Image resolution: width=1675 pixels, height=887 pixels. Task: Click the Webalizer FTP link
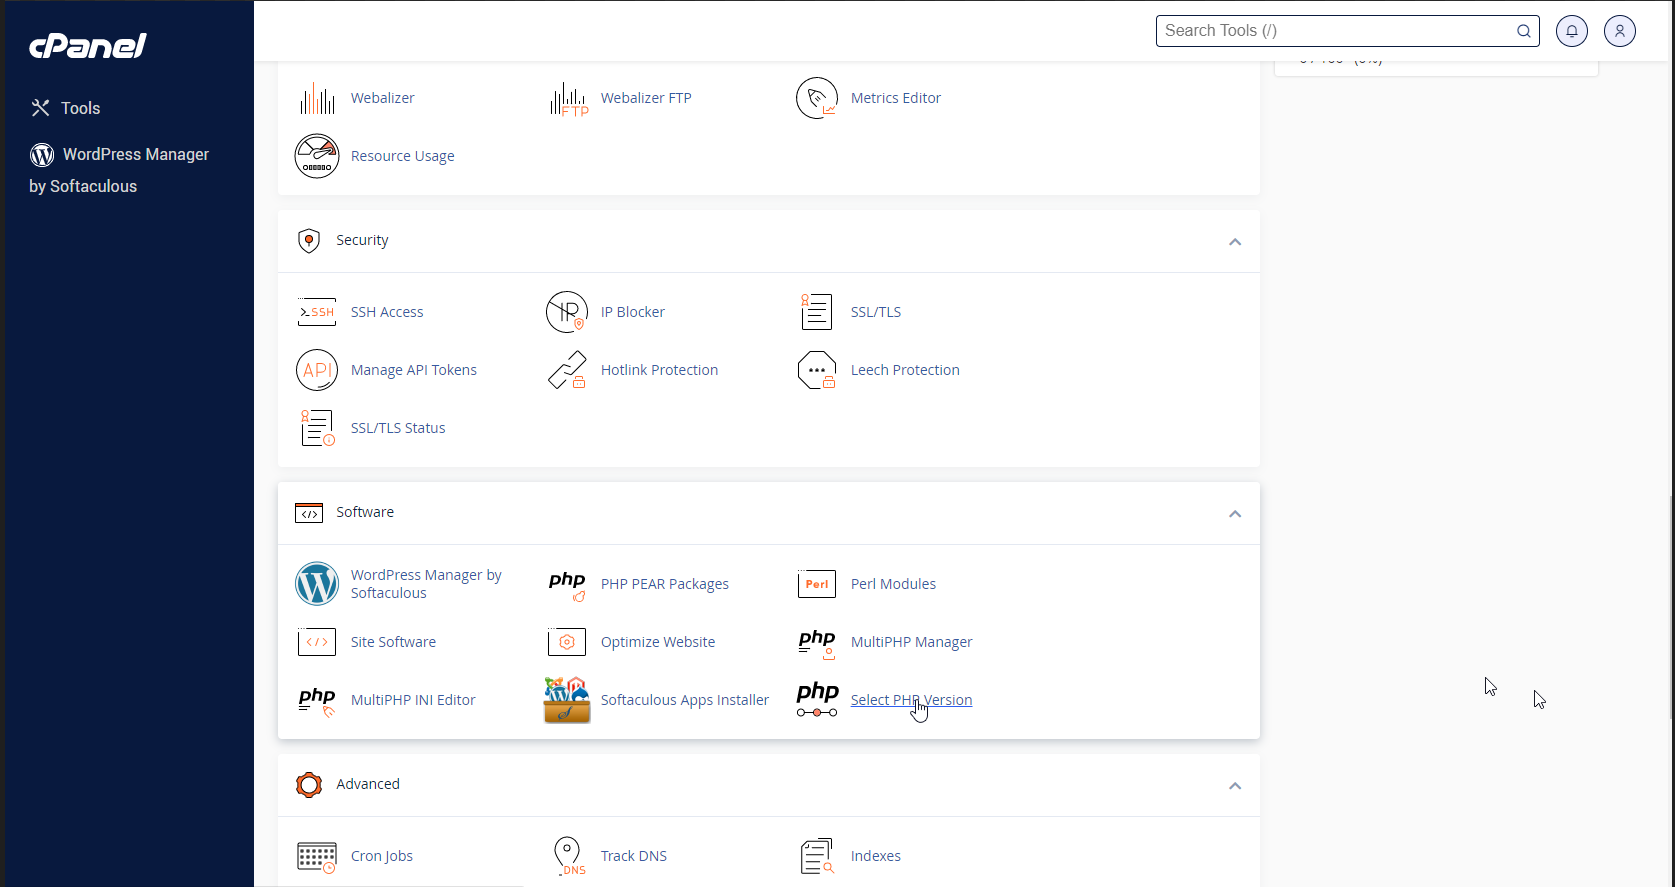[646, 98]
